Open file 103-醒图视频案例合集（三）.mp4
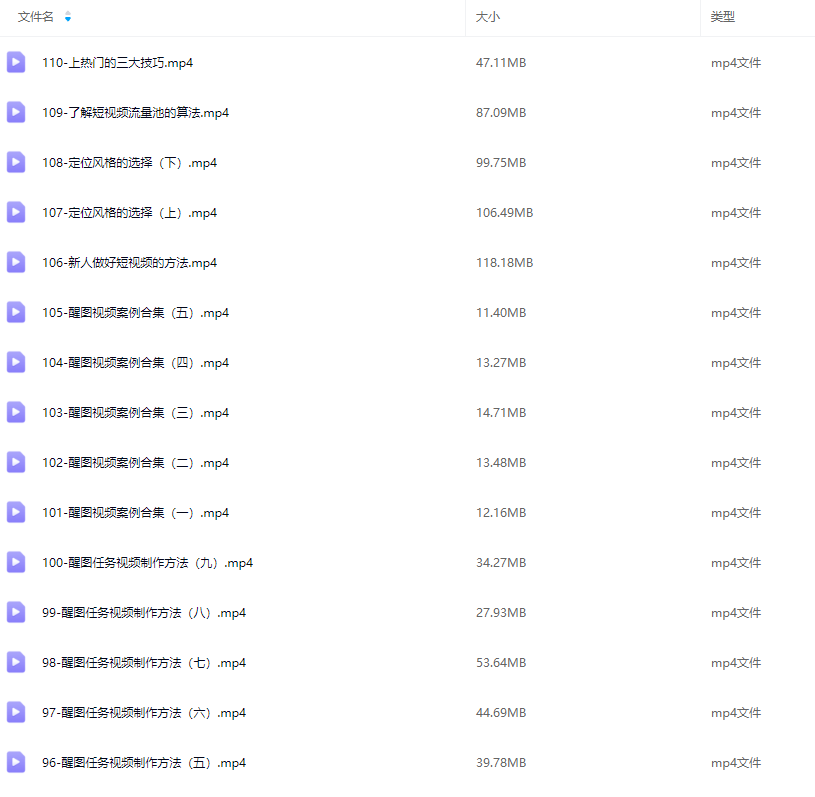815x797 pixels. [x=135, y=413]
